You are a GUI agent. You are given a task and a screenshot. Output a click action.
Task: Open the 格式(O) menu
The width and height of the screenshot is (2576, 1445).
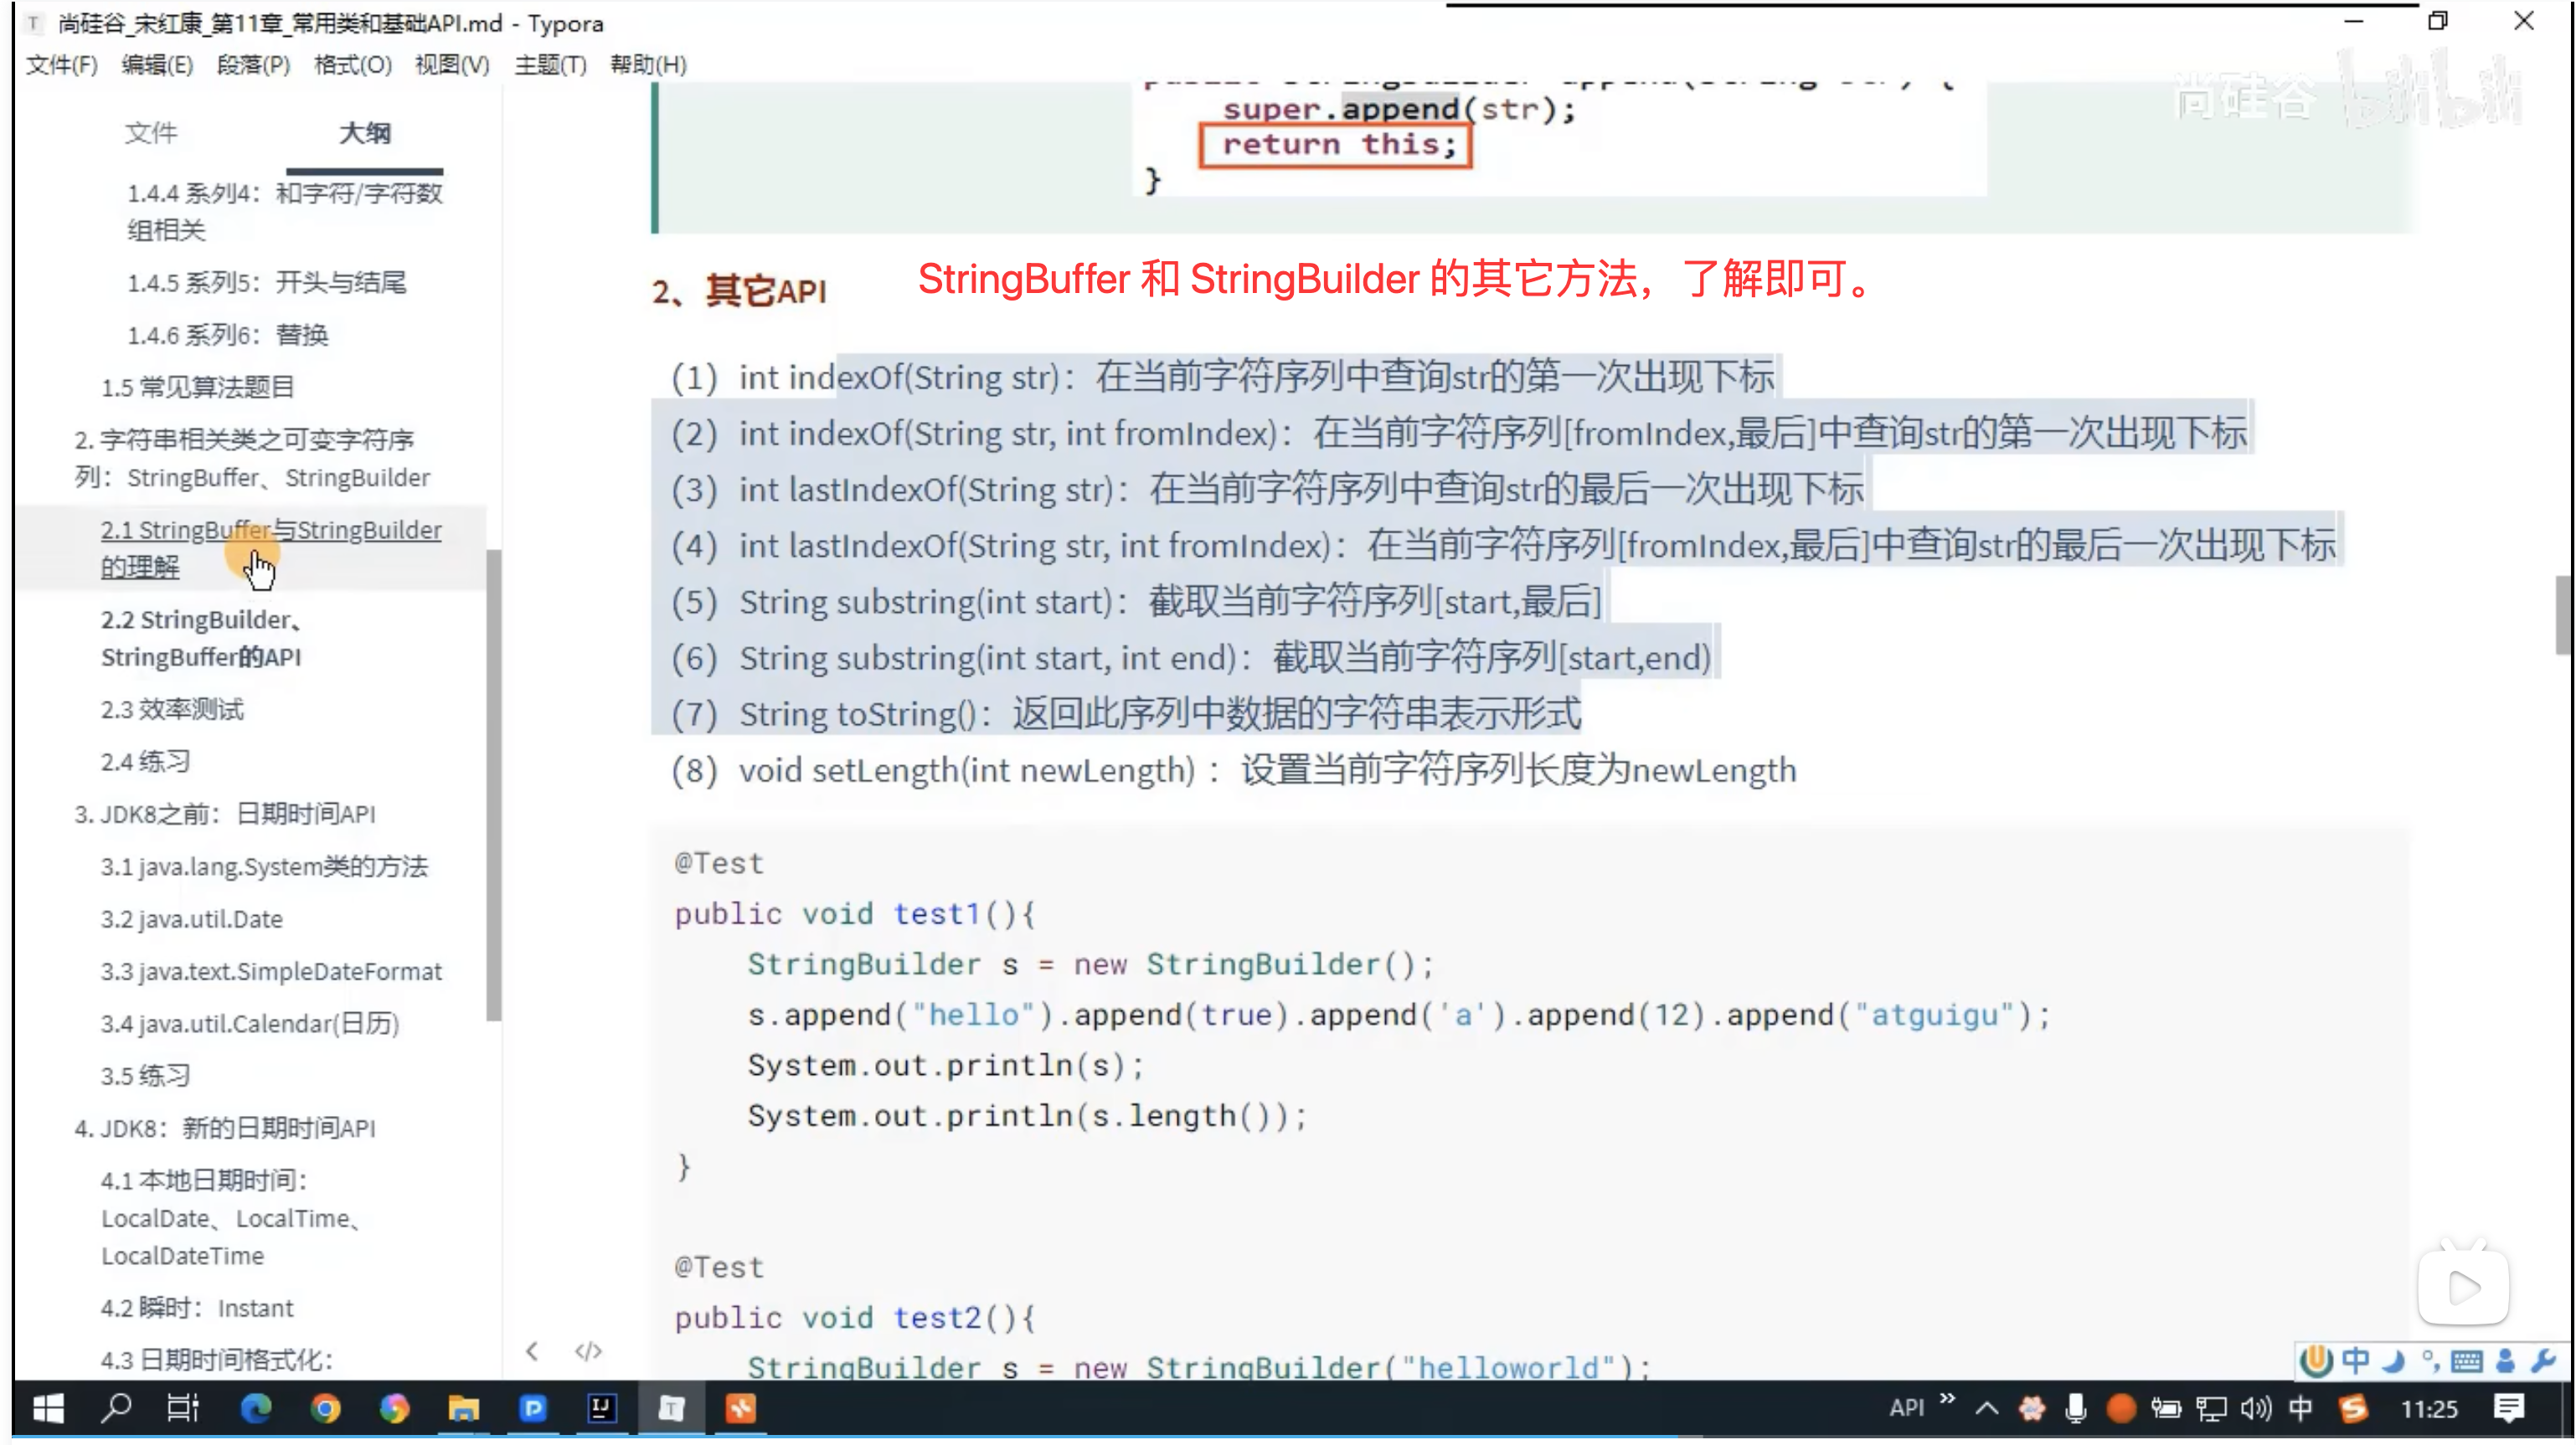[x=352, y=65]
